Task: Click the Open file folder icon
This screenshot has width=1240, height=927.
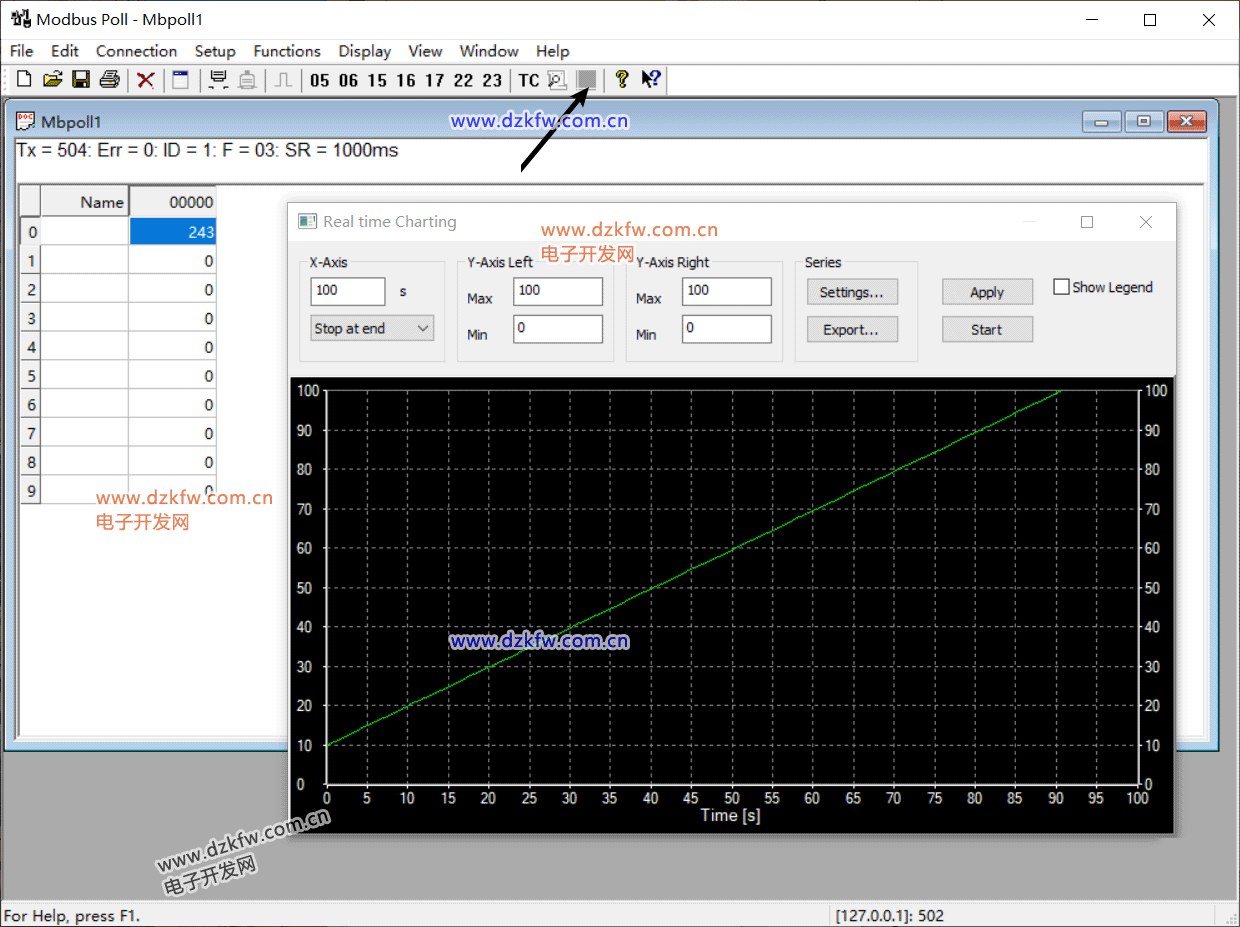Action: 53,80
